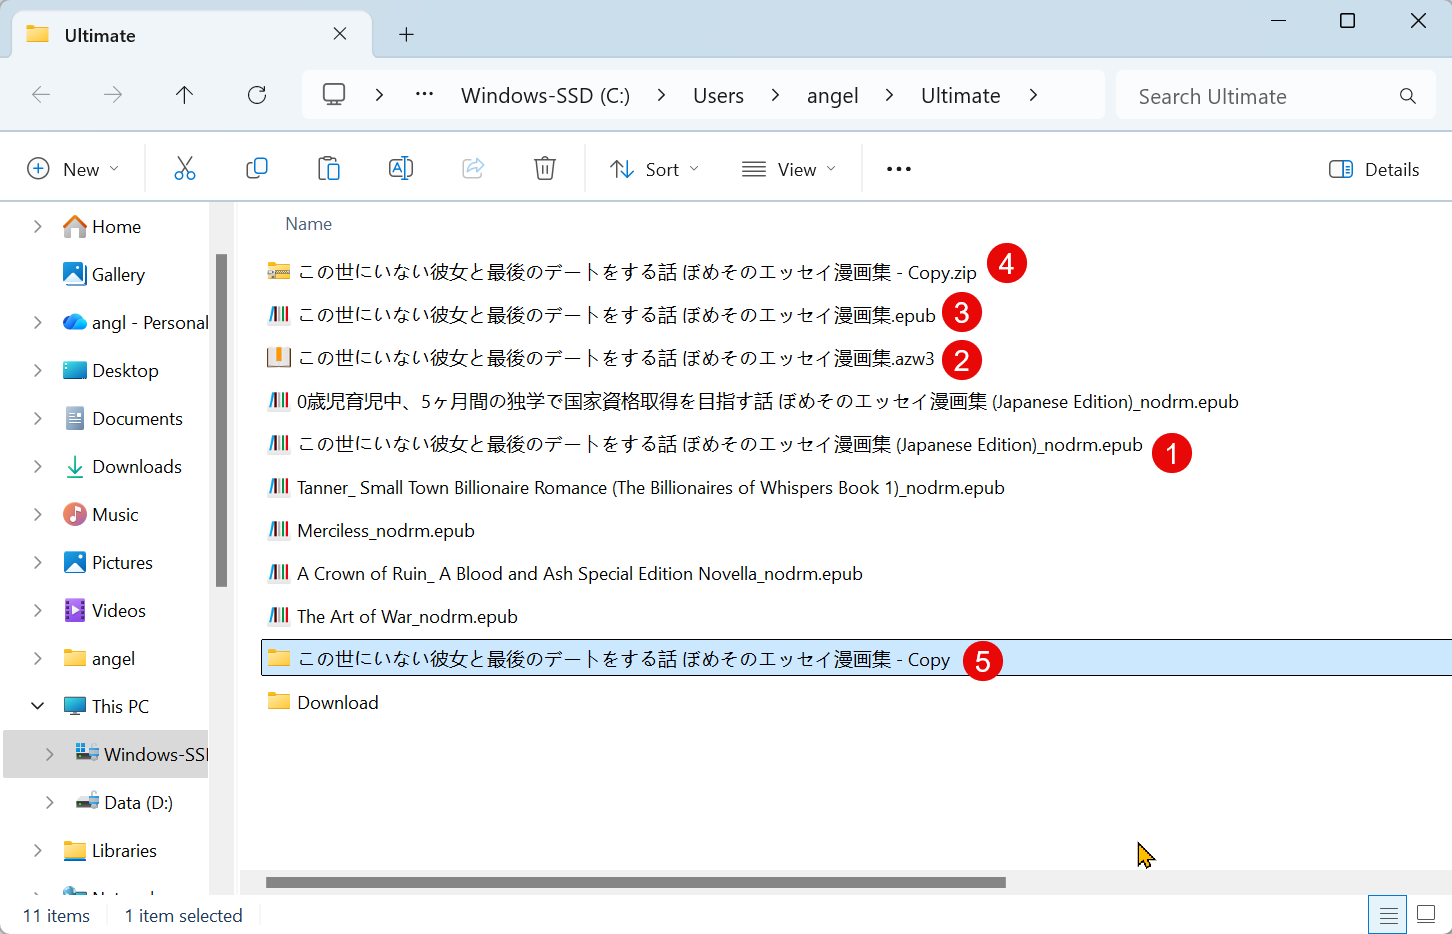The width and height of the screenshot is (1452, 934).
Task: Click the Copy.zip file's archive icon
Action: [279, 271]
